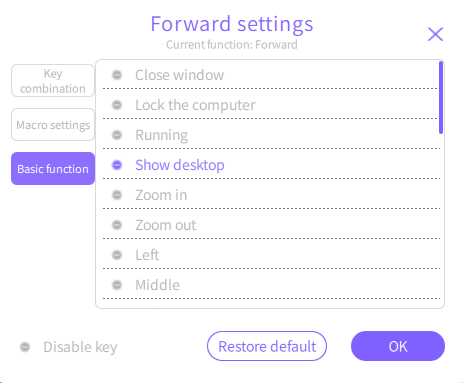This screenshot has width=463, height=383.
Task: Open the Basic function tab
Action: click(x=53, y=169)
